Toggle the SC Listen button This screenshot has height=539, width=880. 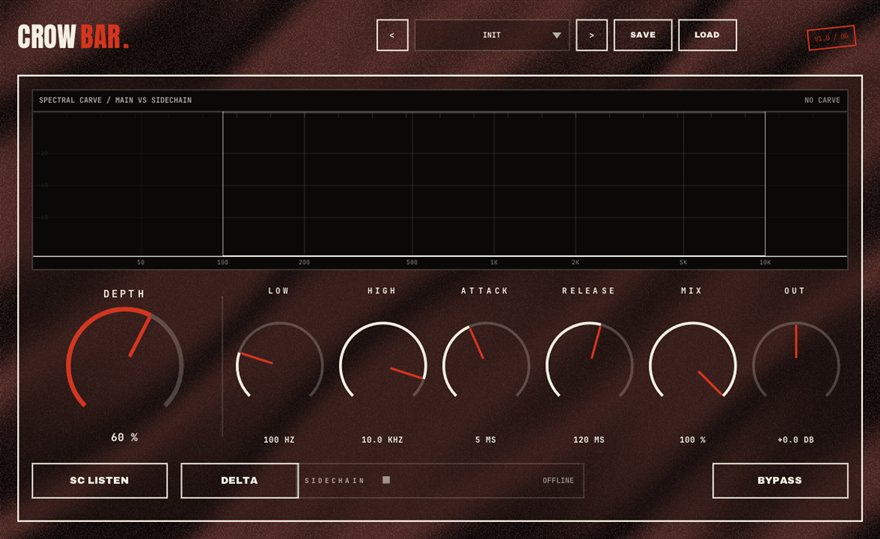pos(99,481)
